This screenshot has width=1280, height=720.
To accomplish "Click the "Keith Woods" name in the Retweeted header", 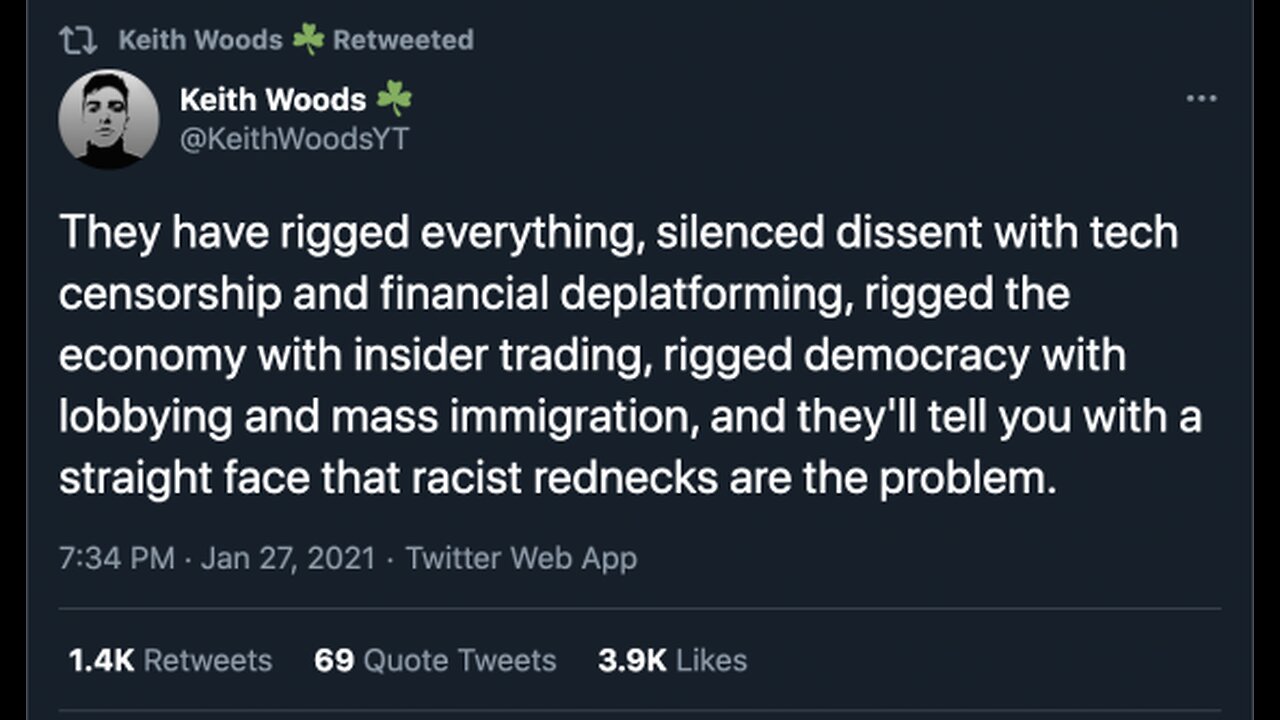I will pos(200,40).
